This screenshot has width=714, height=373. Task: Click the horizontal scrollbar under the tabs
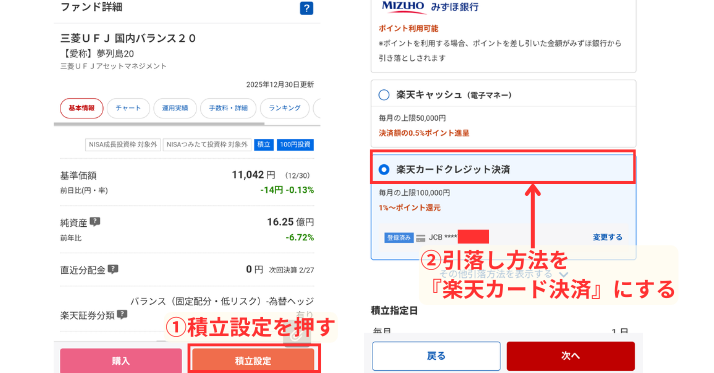point(159,123)
